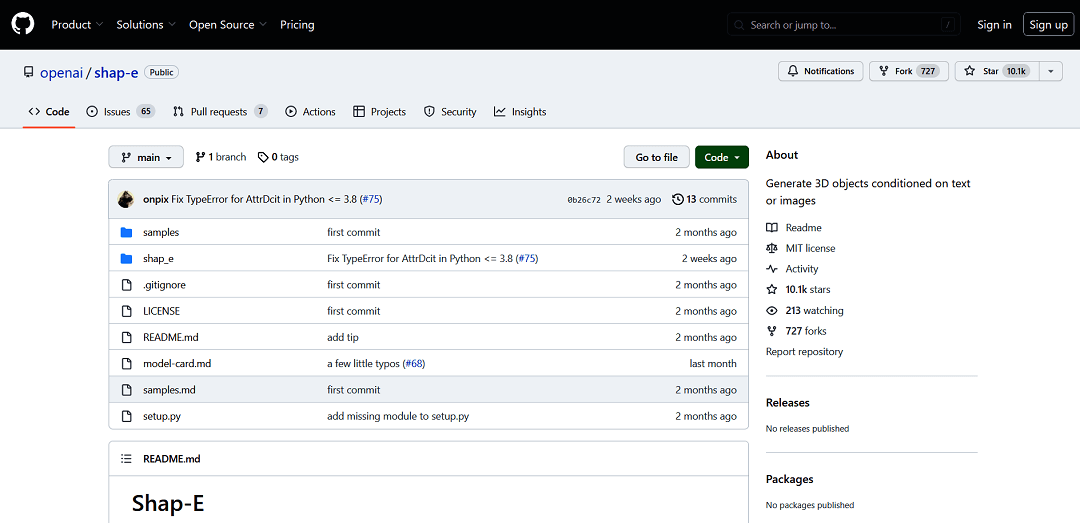Image resolution: width=1080 pixels, height=523 pixels.
Task: Click the README outline list icon
Action: [x=126, y=459]
